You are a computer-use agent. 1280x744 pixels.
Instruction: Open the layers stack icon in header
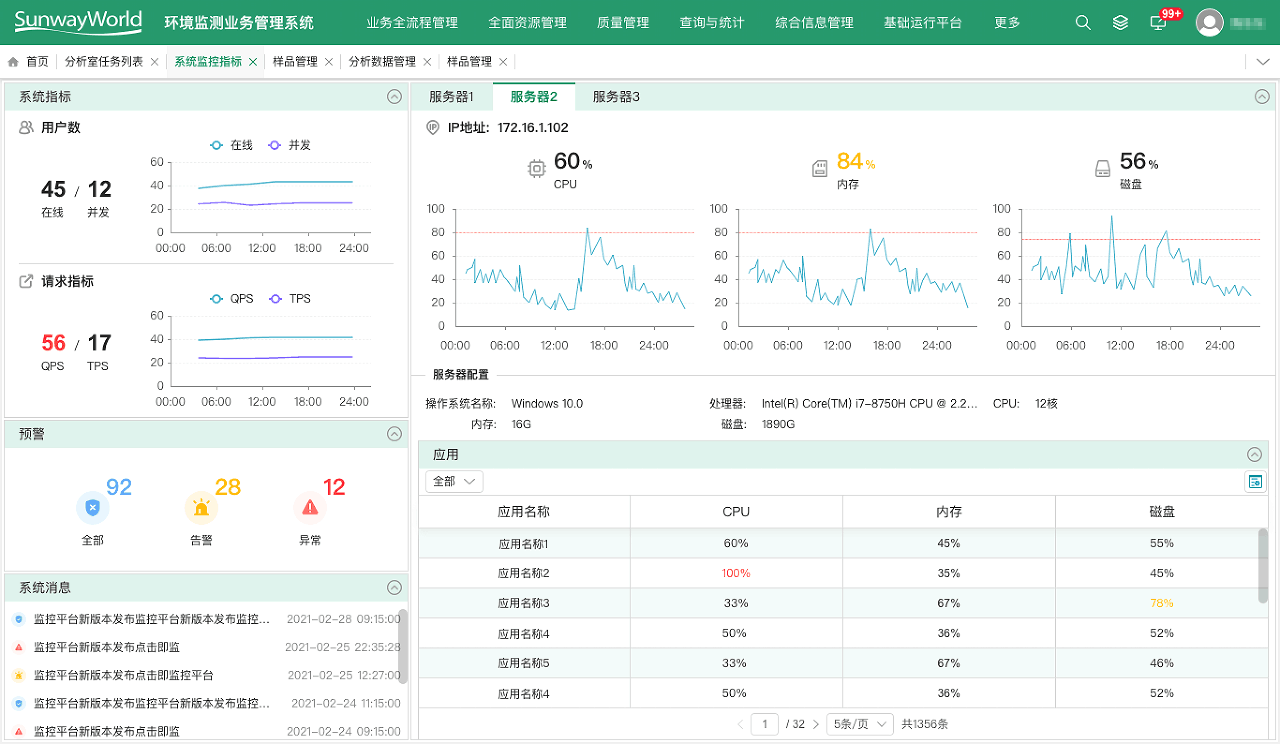pyautogui.click(x=1121, y=23)
